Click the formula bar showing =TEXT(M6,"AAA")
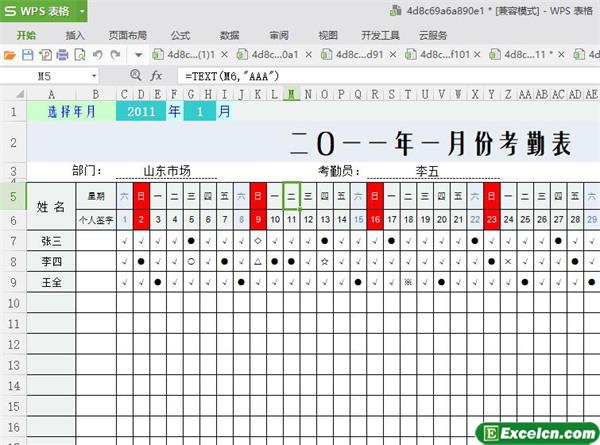 388,76
